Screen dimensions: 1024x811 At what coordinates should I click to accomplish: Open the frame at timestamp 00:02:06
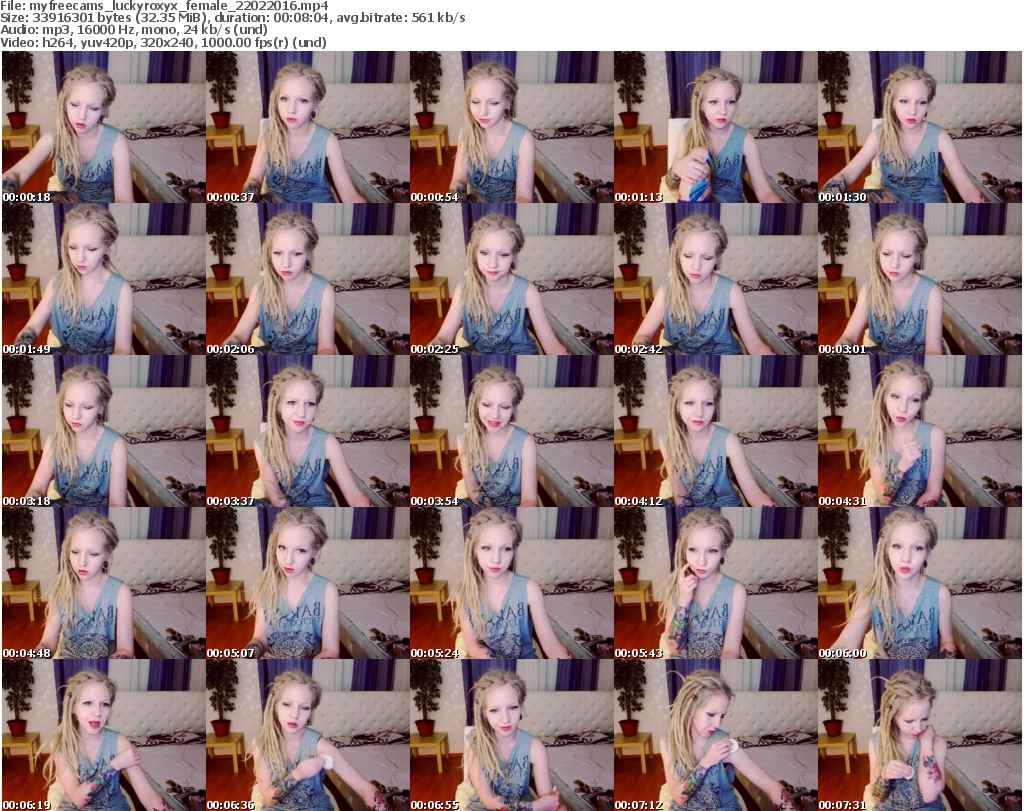[x=308, y=279]
